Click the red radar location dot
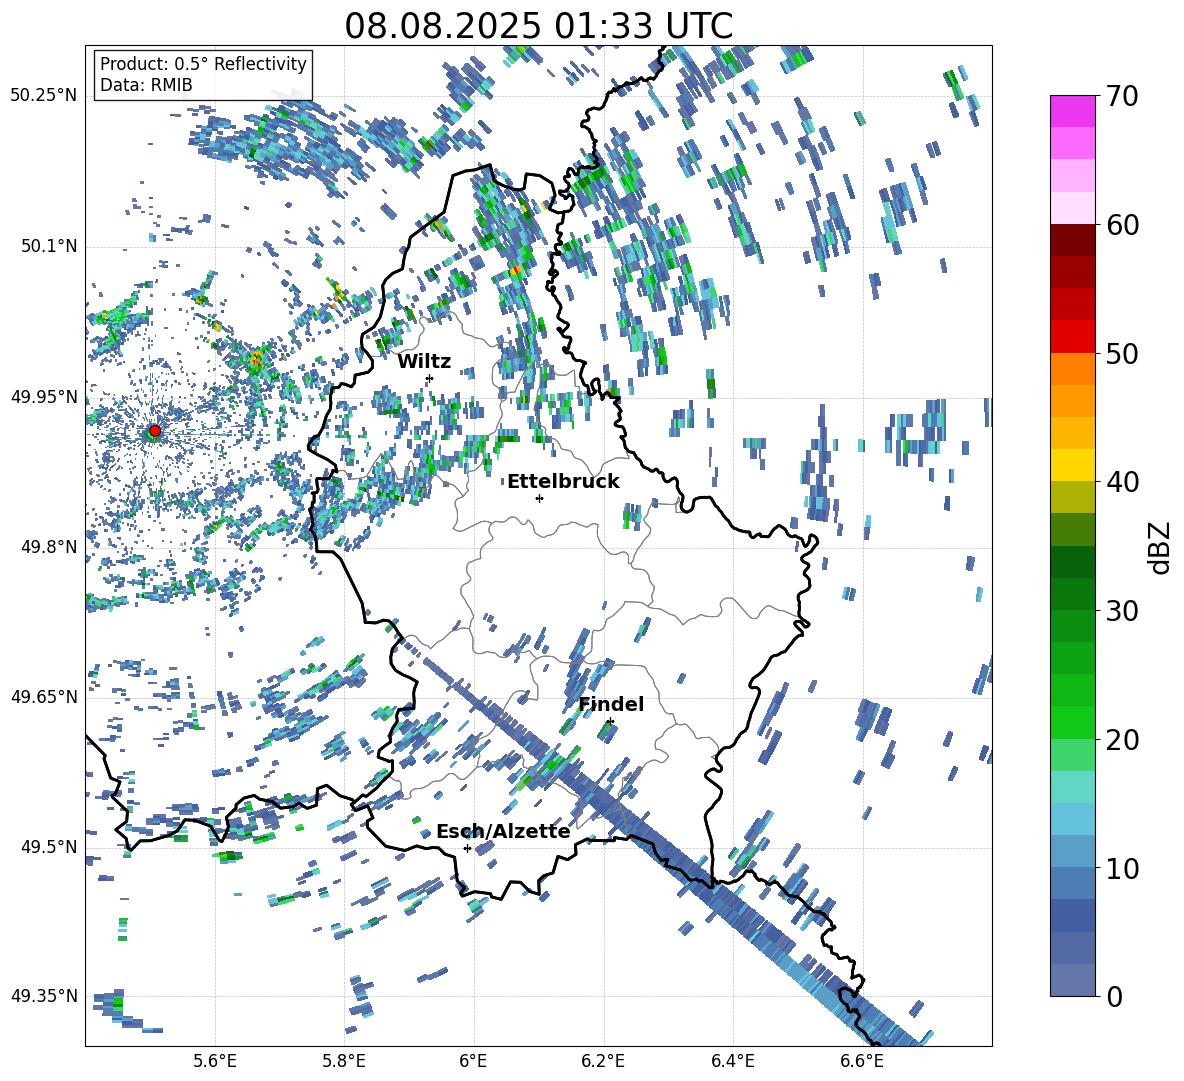This screenshot has height=1081, width=1184. coord(154,430)
